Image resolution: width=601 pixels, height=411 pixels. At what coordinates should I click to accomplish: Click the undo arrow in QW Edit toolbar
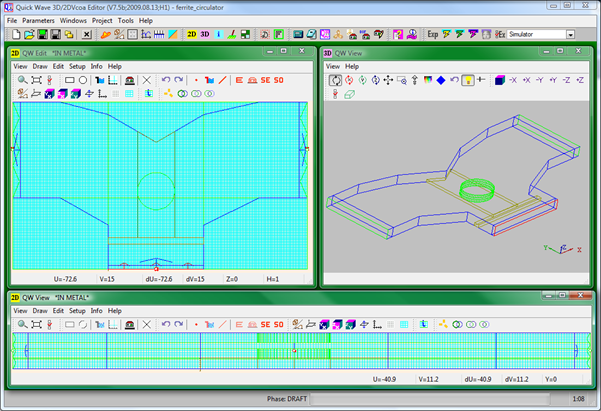(166, 79)
